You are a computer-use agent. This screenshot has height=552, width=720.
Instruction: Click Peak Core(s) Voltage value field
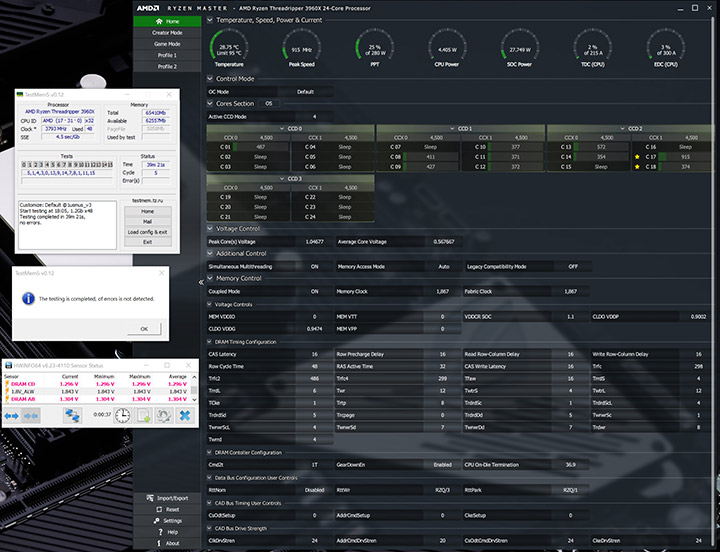[x=315, y=242]
